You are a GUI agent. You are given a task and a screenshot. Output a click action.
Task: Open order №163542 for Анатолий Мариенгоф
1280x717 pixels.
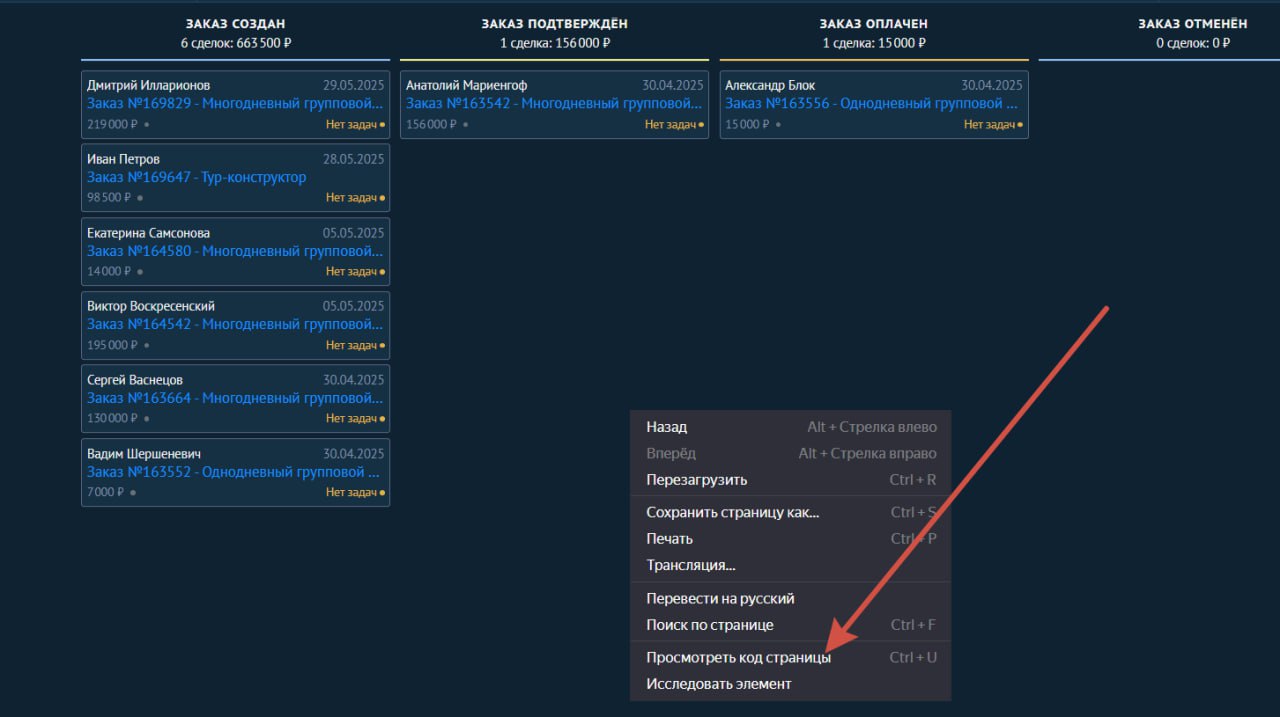click(x=554, y=103)
